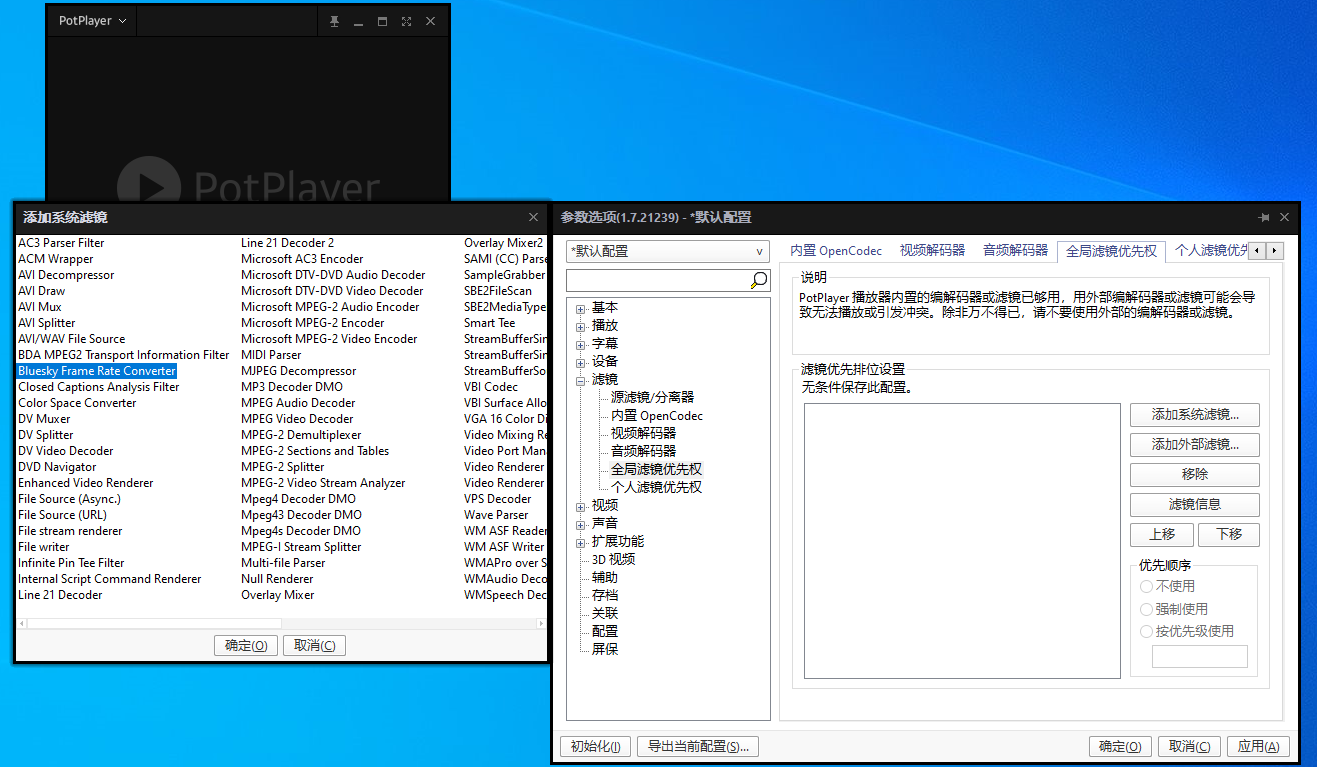The image size is (1317, 767).
Task: Switch to 内置 OpenCodec tab
Action: tap(836, 251)
